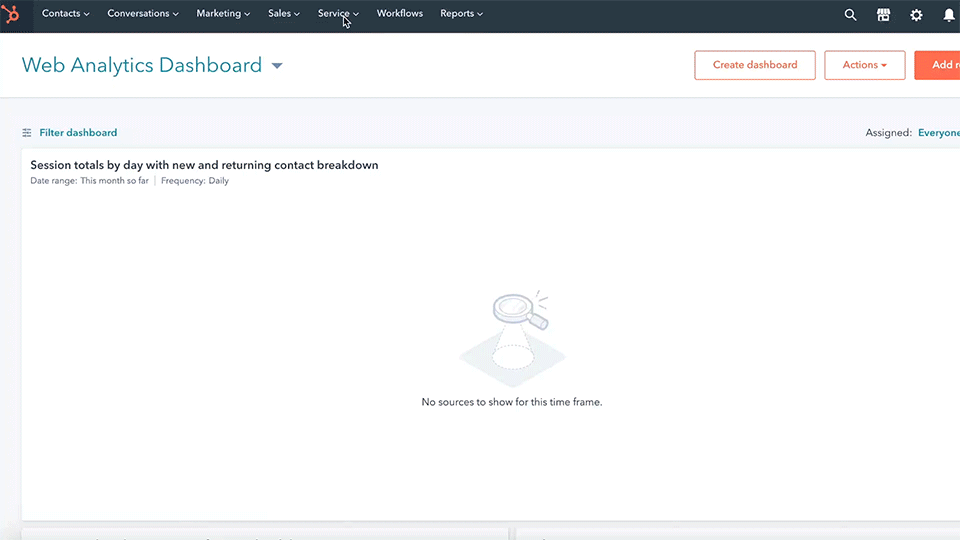Click the filter sliders icon beside Filter dashboard

point(27,133)
